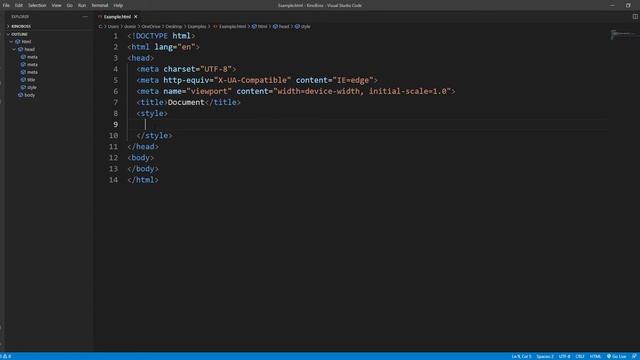Select the html symbol in Outline

tap(26, 42)
